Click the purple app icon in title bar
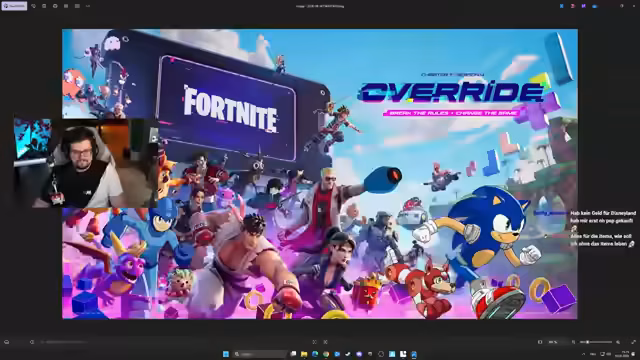 pos(584,6)
